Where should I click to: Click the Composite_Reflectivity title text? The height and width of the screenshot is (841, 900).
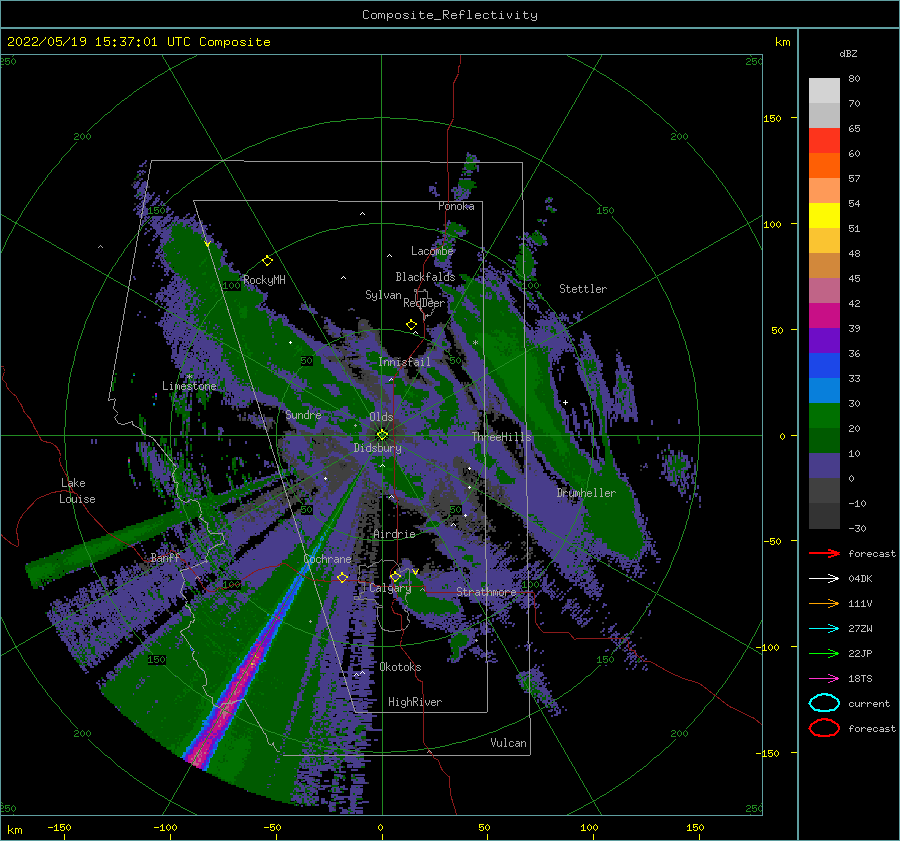(450, 15)
